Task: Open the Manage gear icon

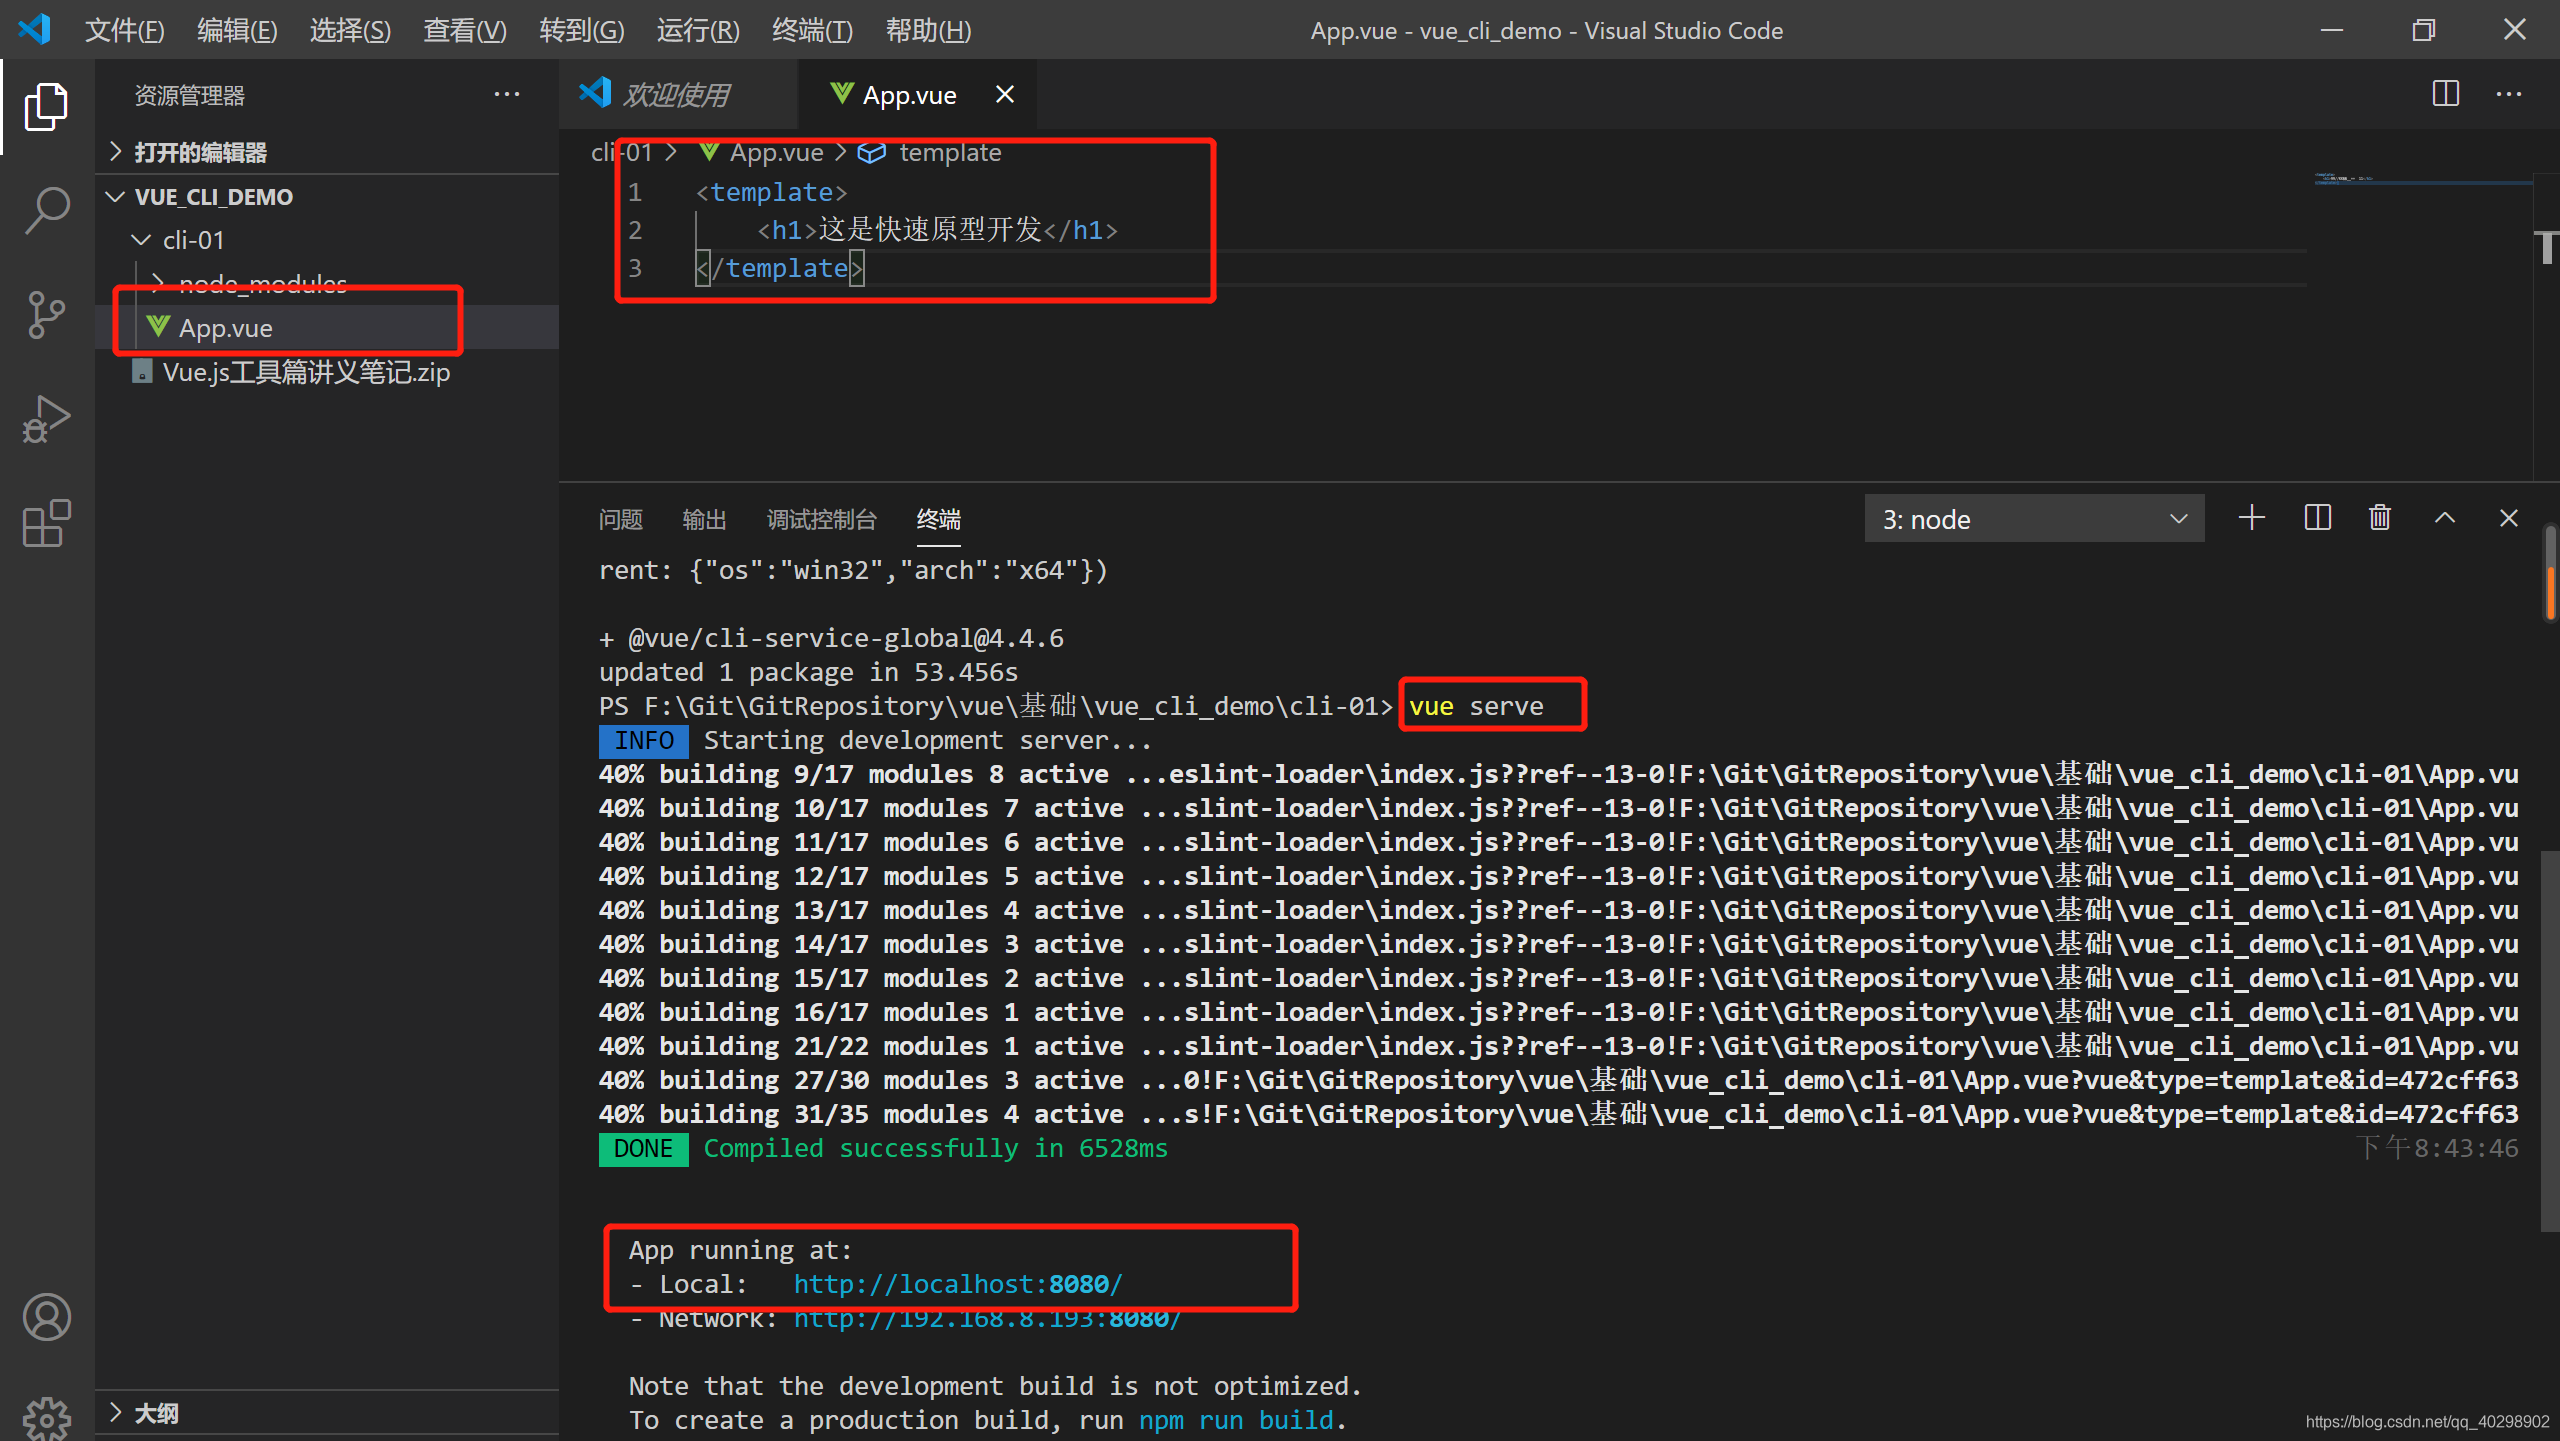Action: (x=46, y=1418)
